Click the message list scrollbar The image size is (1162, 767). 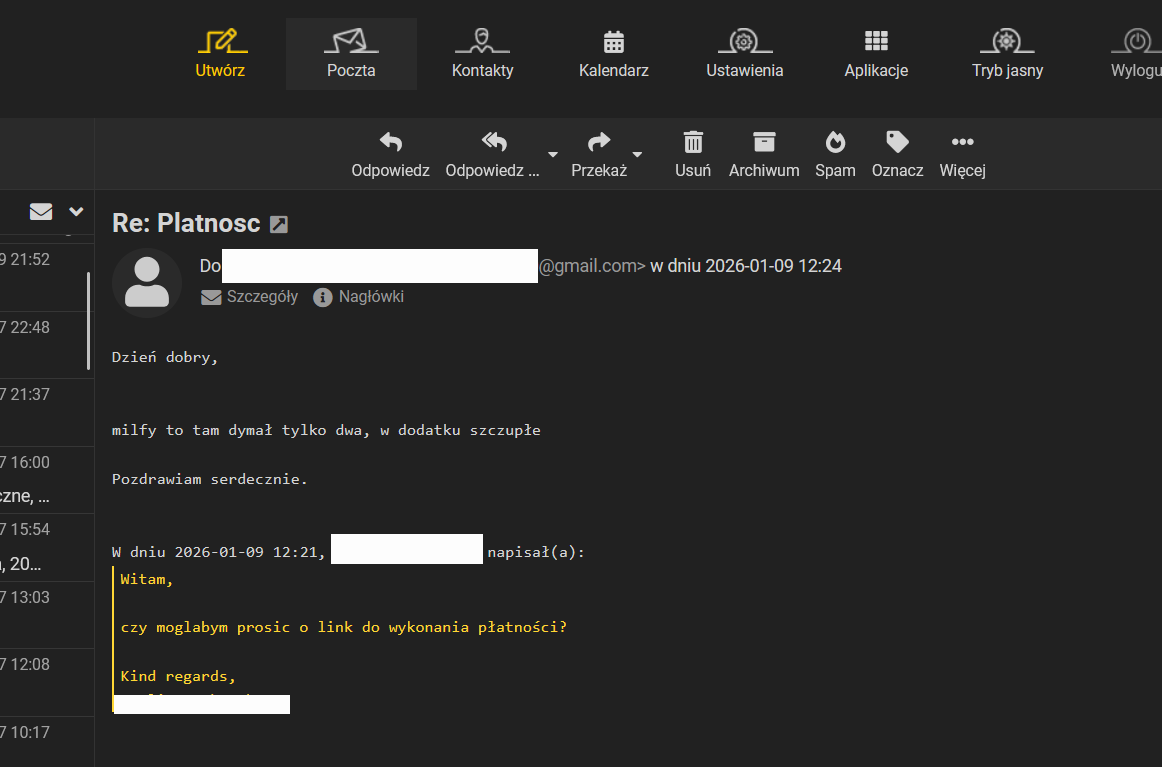(89, 320)
